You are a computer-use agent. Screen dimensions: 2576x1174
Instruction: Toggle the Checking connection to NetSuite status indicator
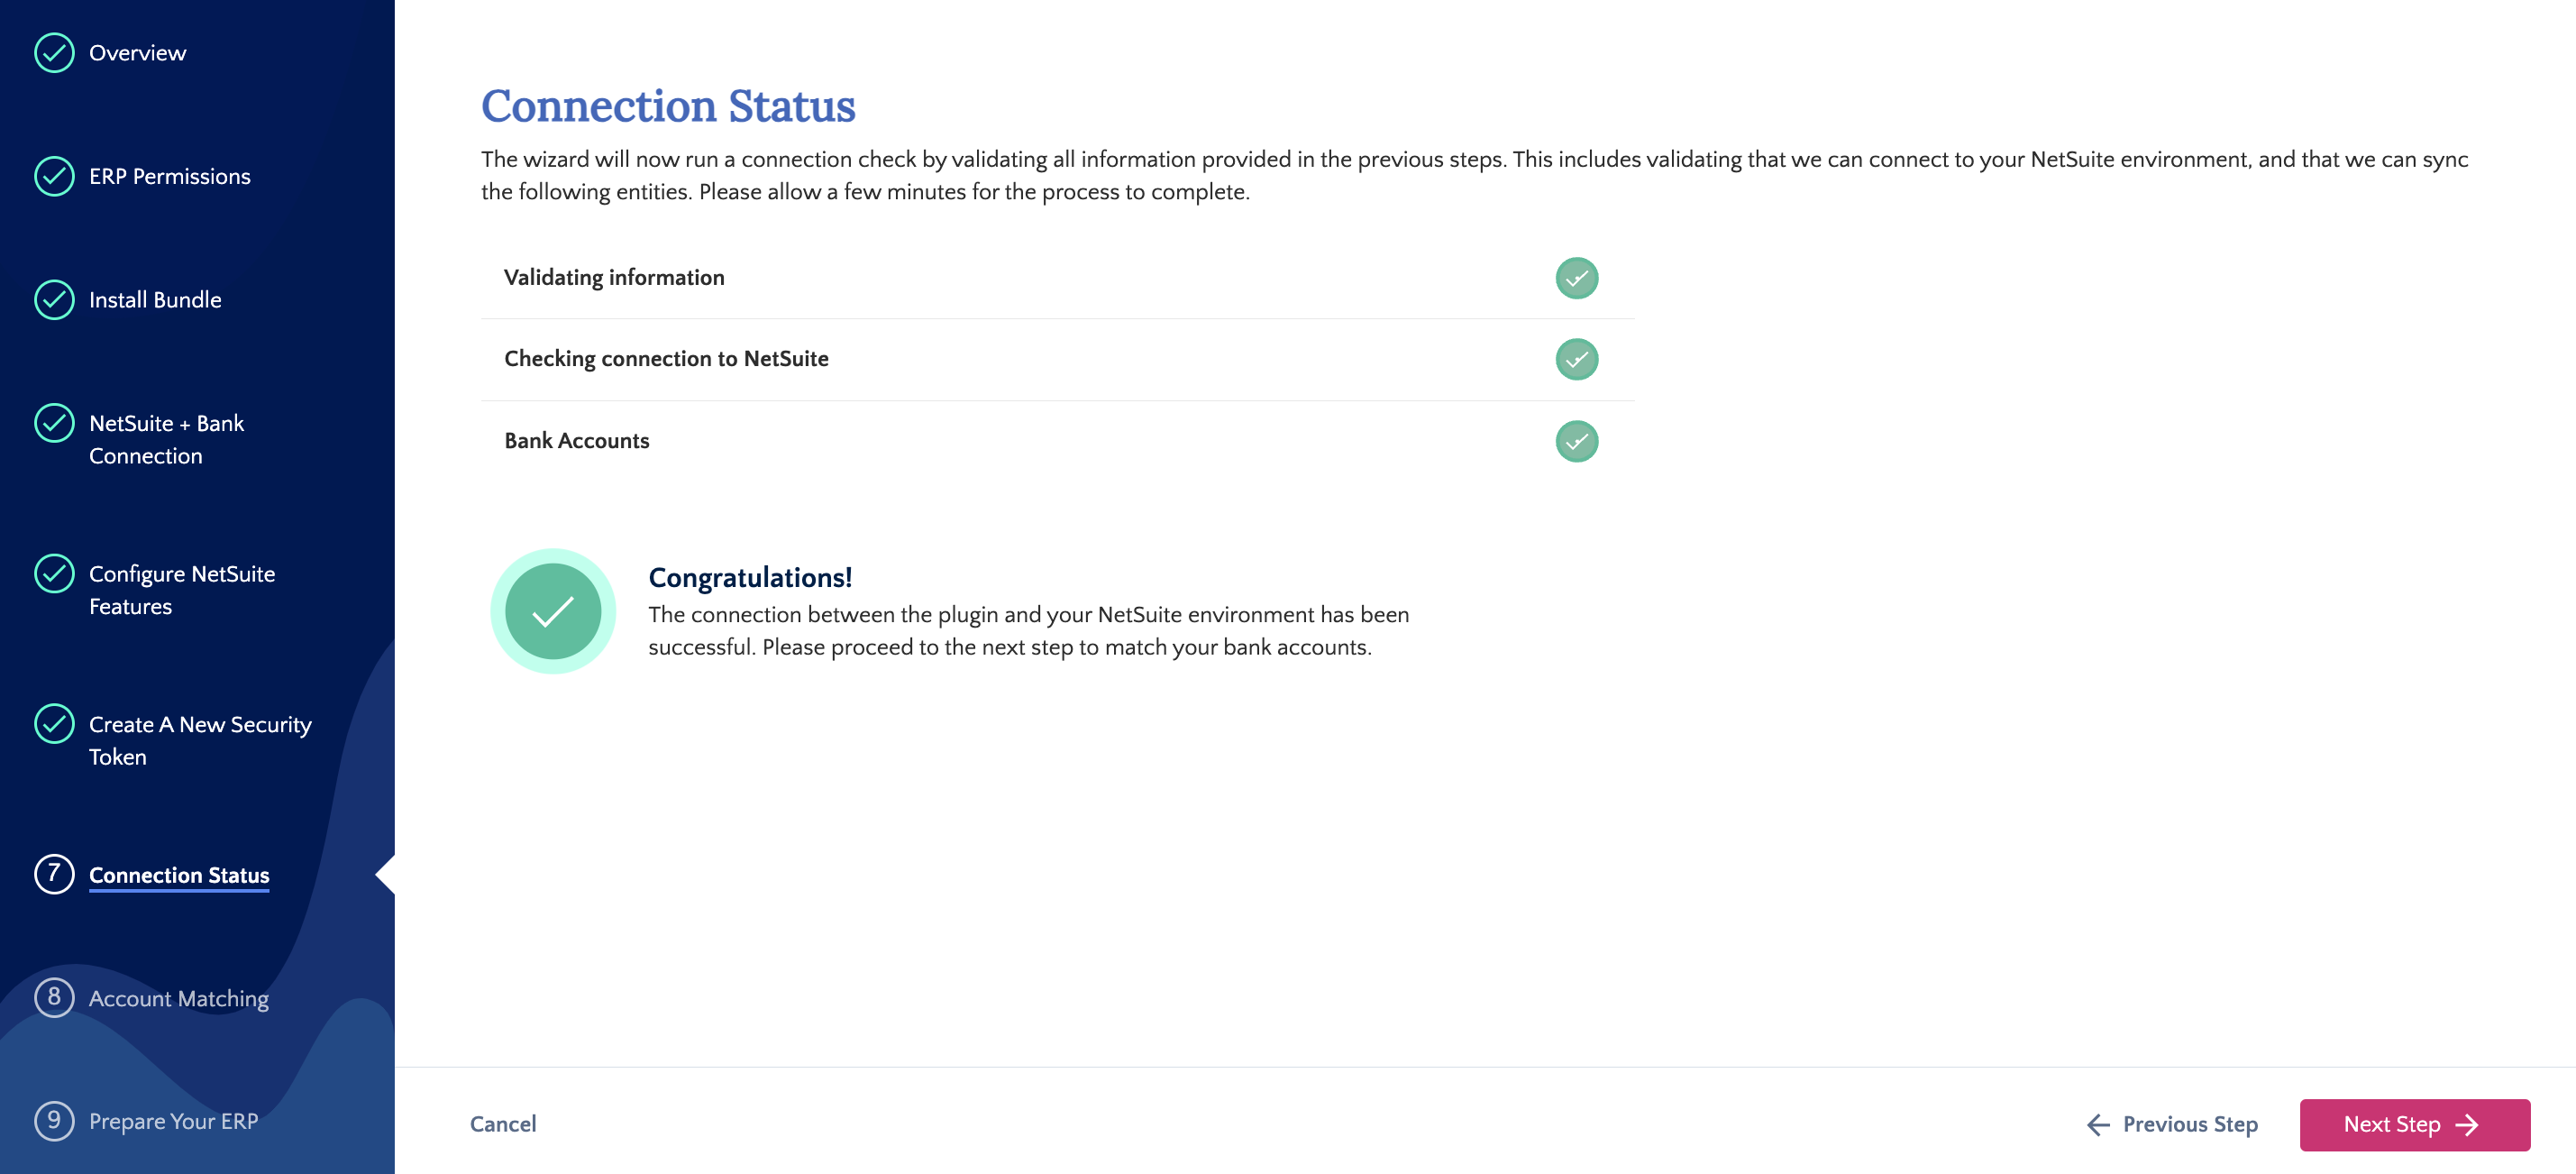[1577, 358]
